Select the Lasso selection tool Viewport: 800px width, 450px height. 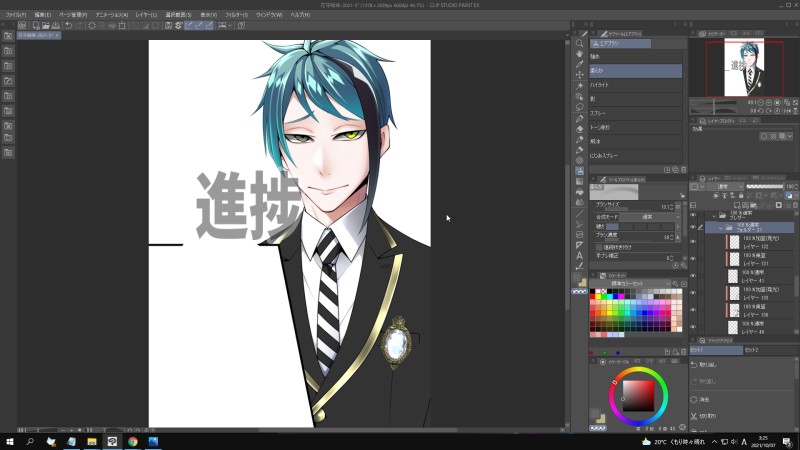tap(579, 107)
